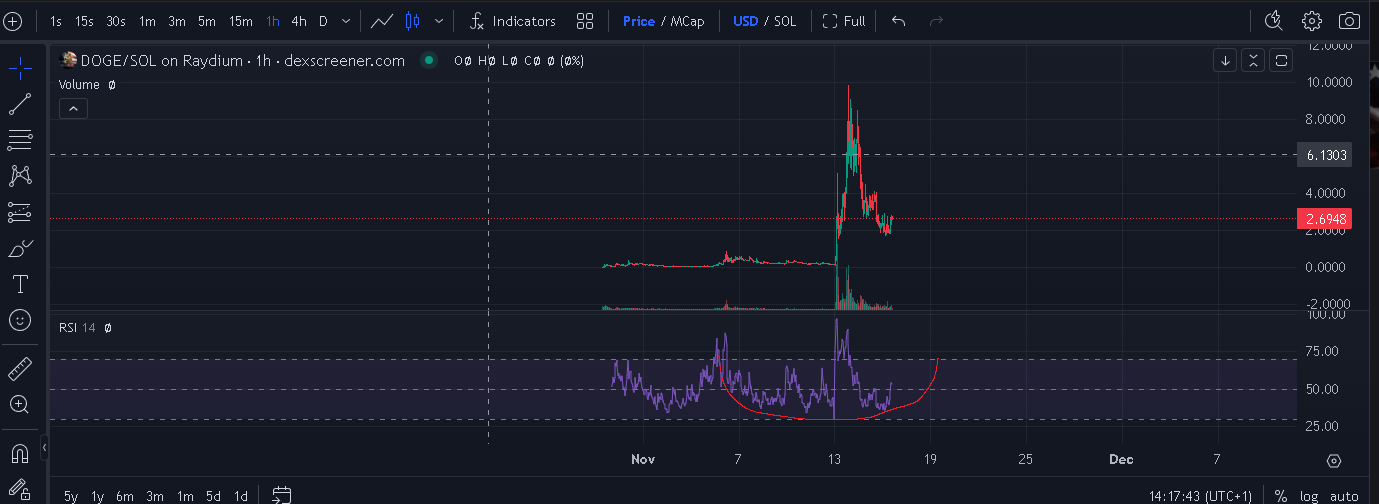Switch chart to MCap mode
1379x504 pixels.
pos(689,20)
